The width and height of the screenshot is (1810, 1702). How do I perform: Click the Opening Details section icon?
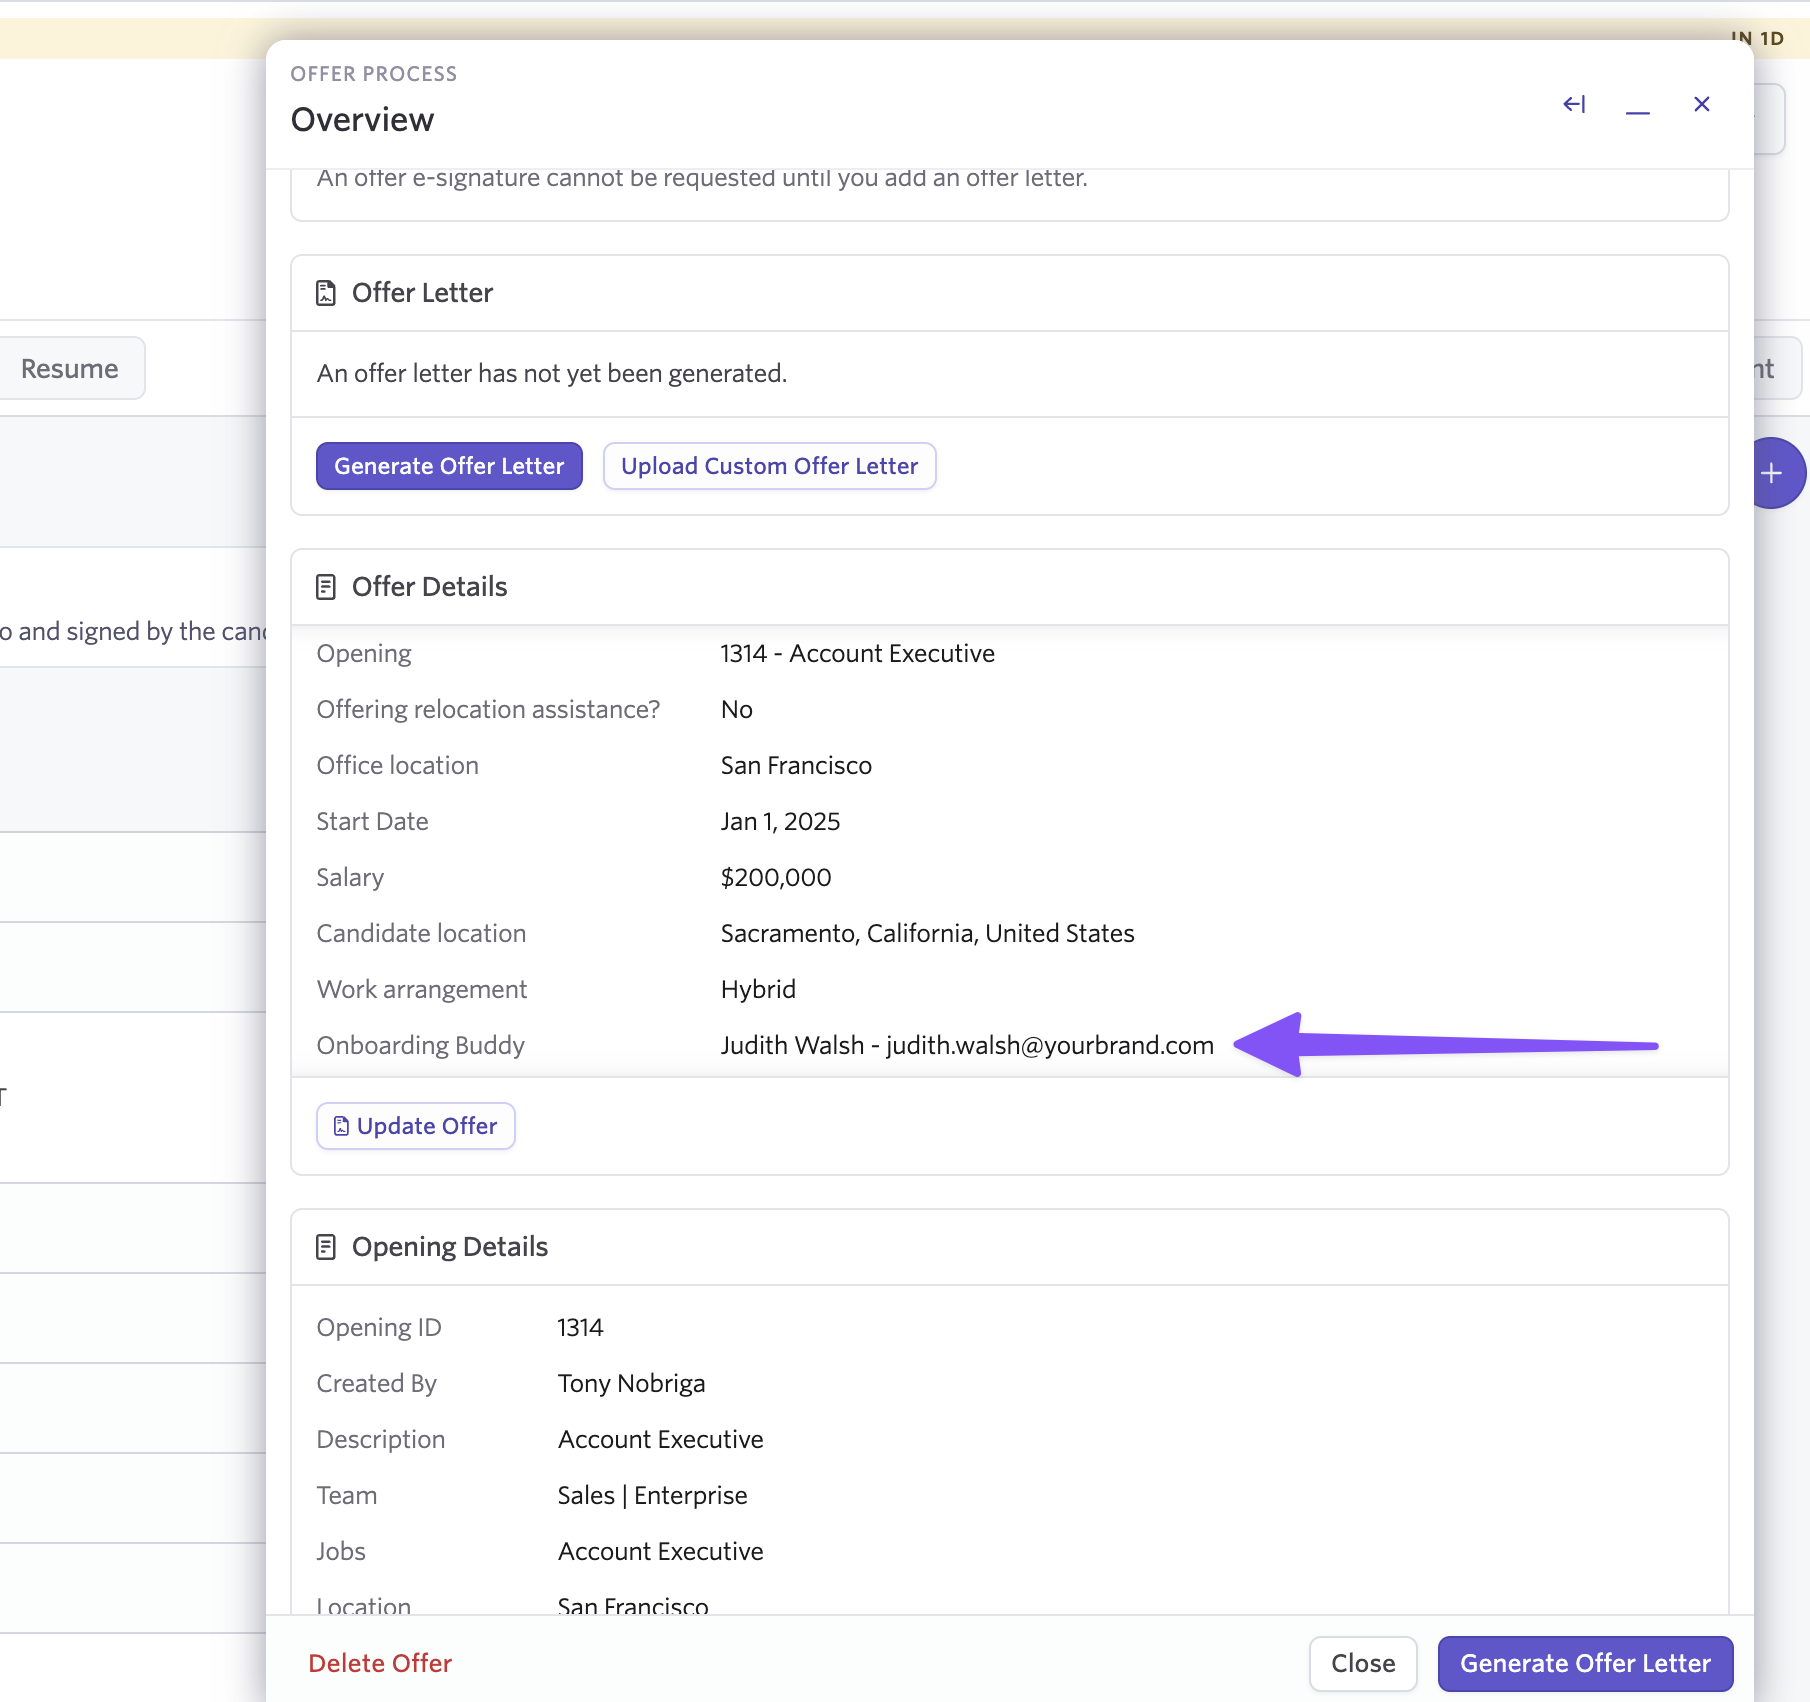[x=326, y=1247]
